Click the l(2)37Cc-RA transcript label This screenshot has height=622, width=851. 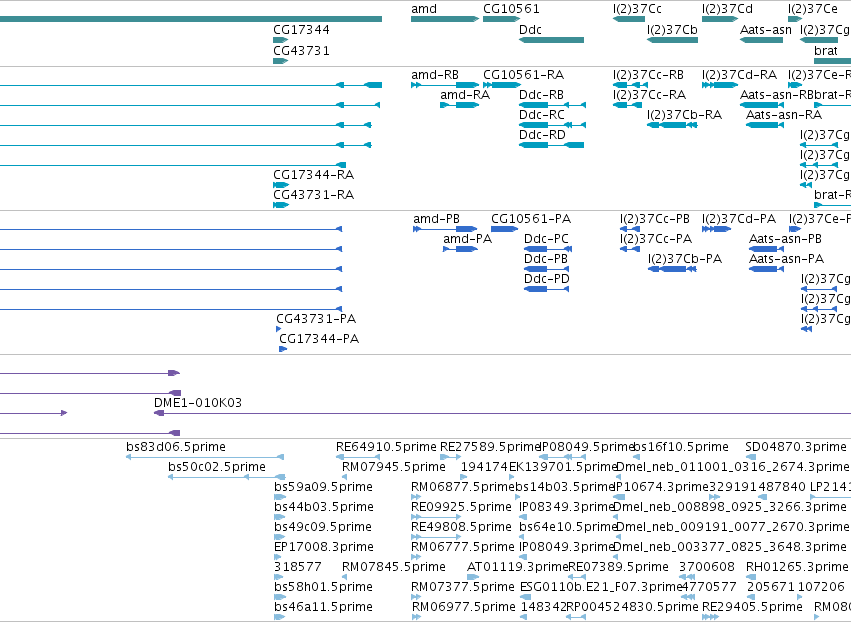(x=650, y=95)
